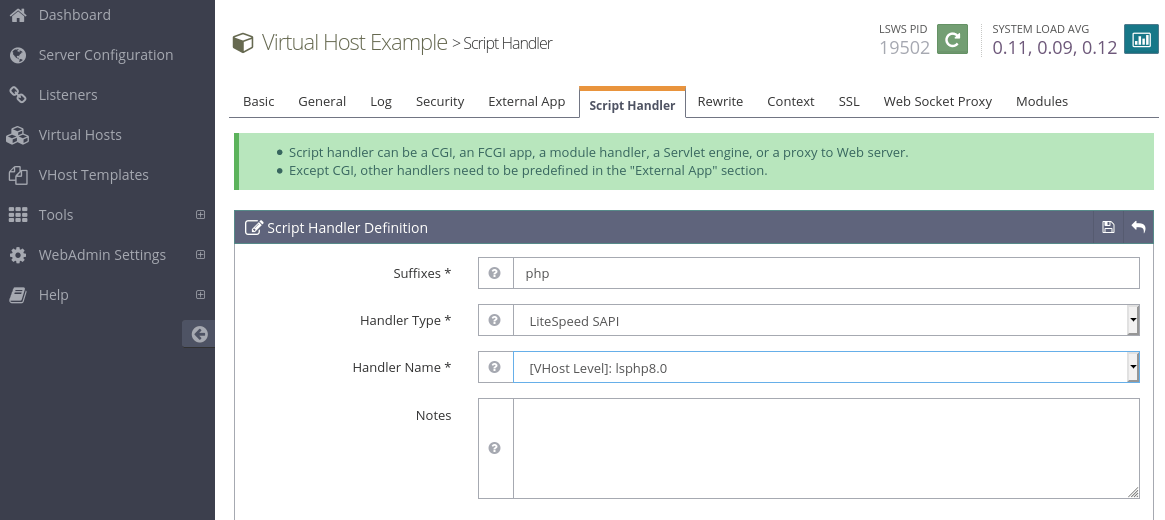Viewport: 1165px width, 520px height.
Task: Open the Handler Name dropdown
Action: point(825,367)
